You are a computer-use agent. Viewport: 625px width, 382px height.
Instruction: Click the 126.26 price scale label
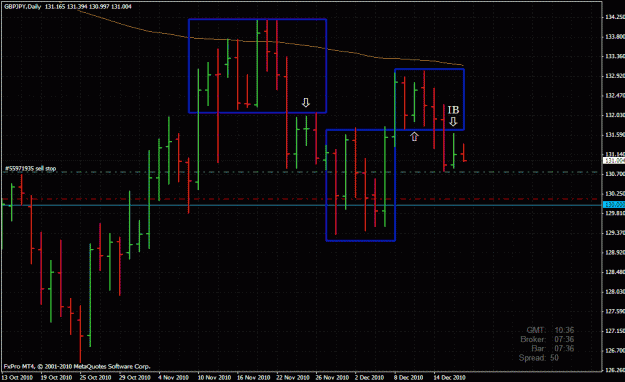click(615, 370)
